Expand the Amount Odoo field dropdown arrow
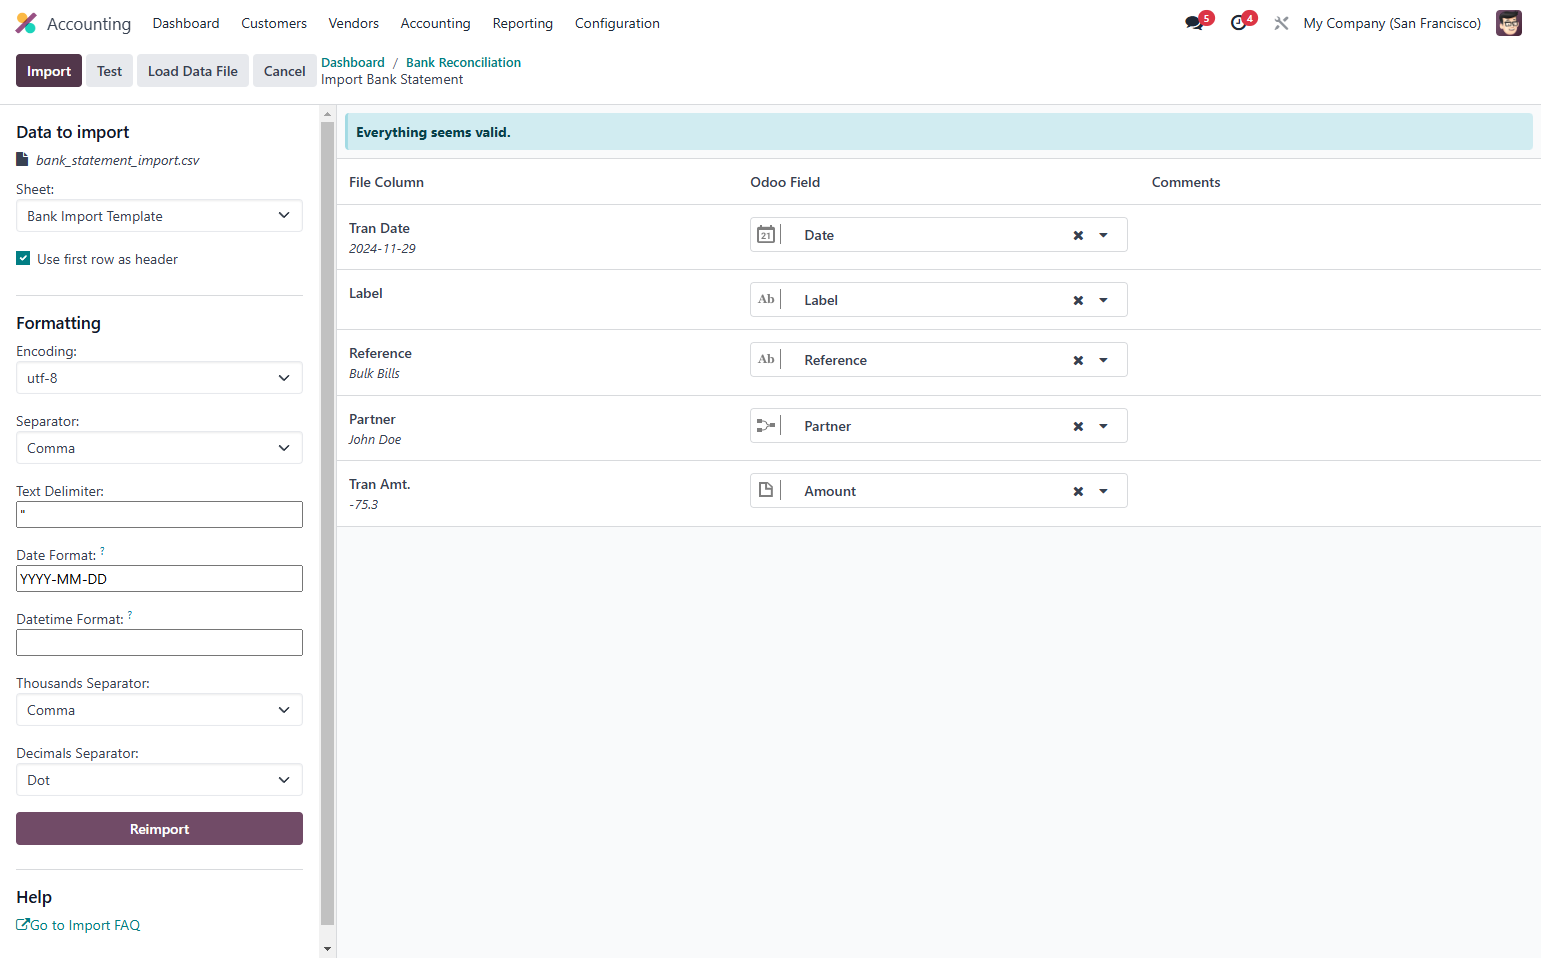This screenshot has height=958, width=1541. 1104,492
